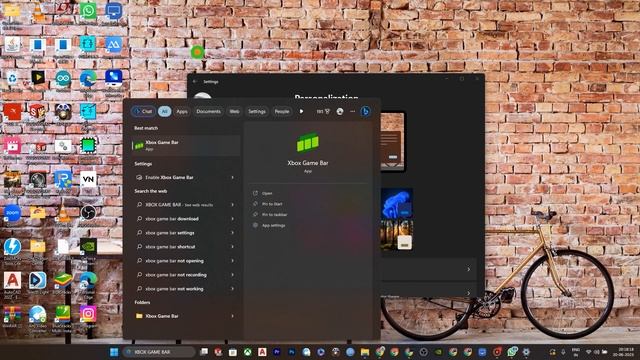The height and width of the screenshot is (360, 640).
Task: Open the Instagram desktop shortcut
Action: [88, 315]
